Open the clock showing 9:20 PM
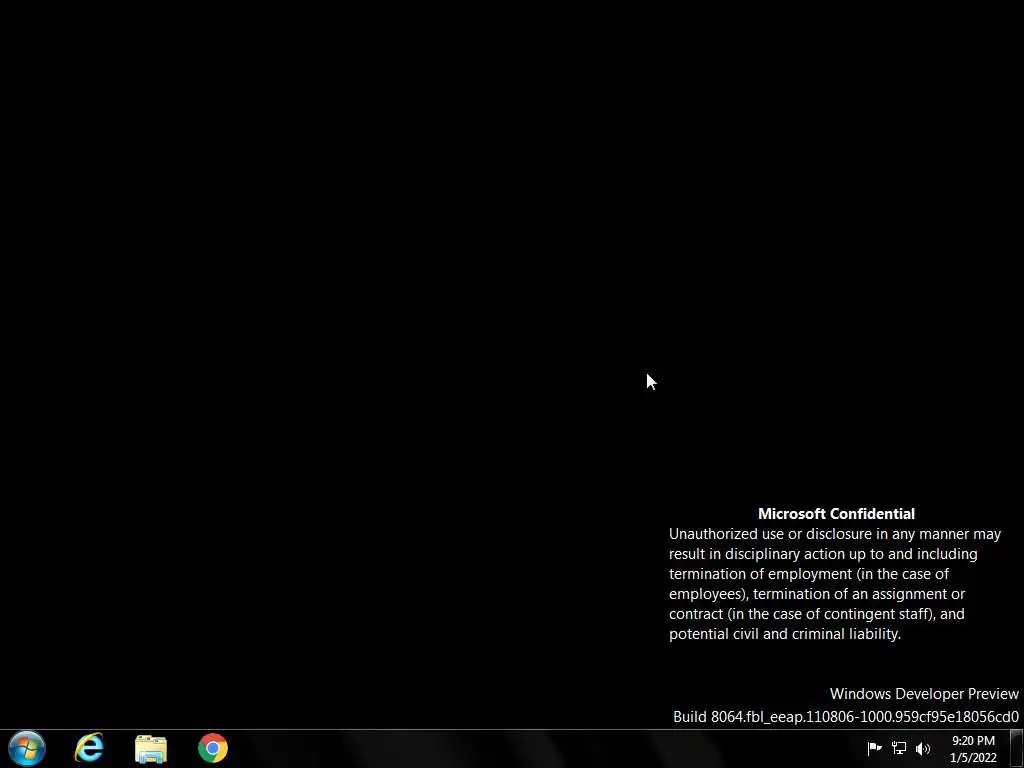 click(973, 749)
